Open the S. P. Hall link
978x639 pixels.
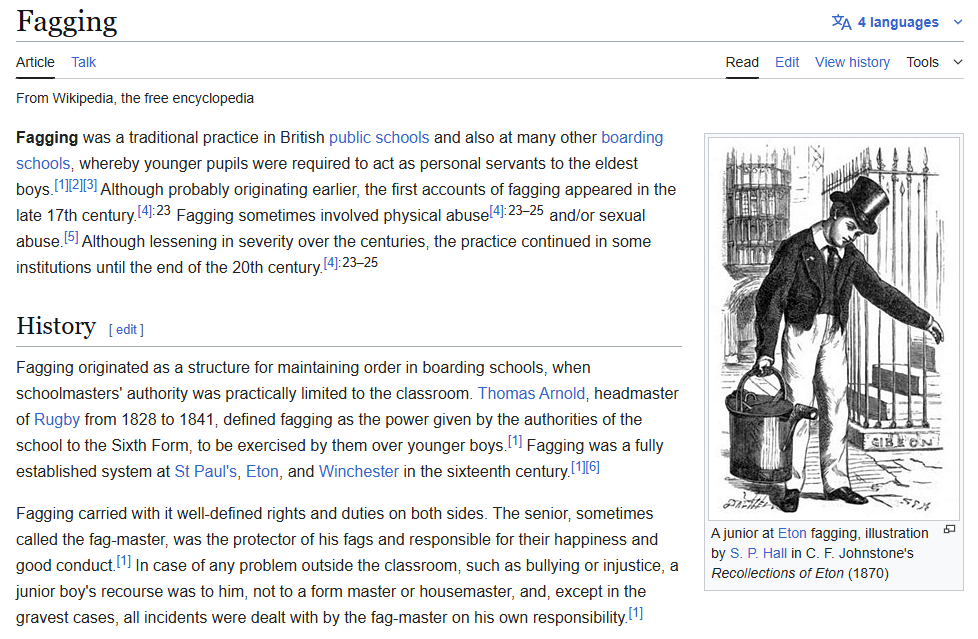pyautogui.click(x=758, y=553)
